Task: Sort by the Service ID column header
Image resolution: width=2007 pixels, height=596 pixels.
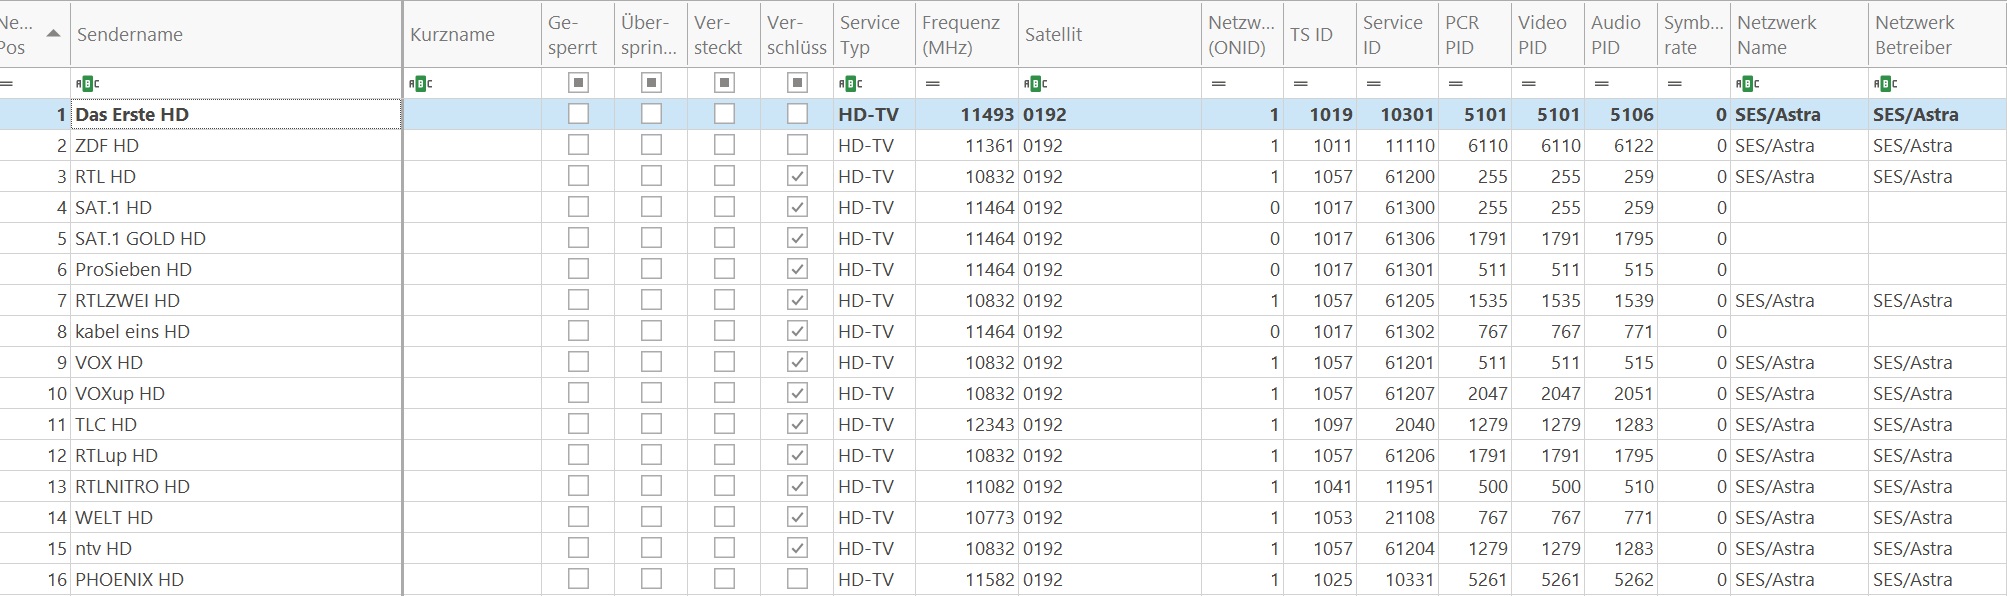Action: 1396,34
